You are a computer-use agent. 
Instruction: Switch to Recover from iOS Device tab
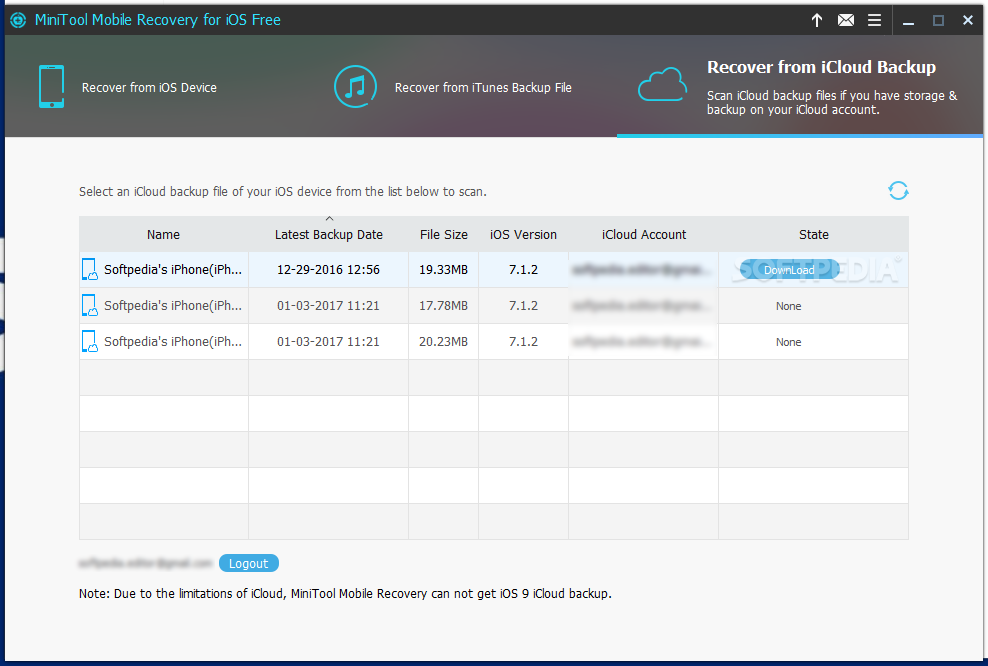[x=149, y=88]
